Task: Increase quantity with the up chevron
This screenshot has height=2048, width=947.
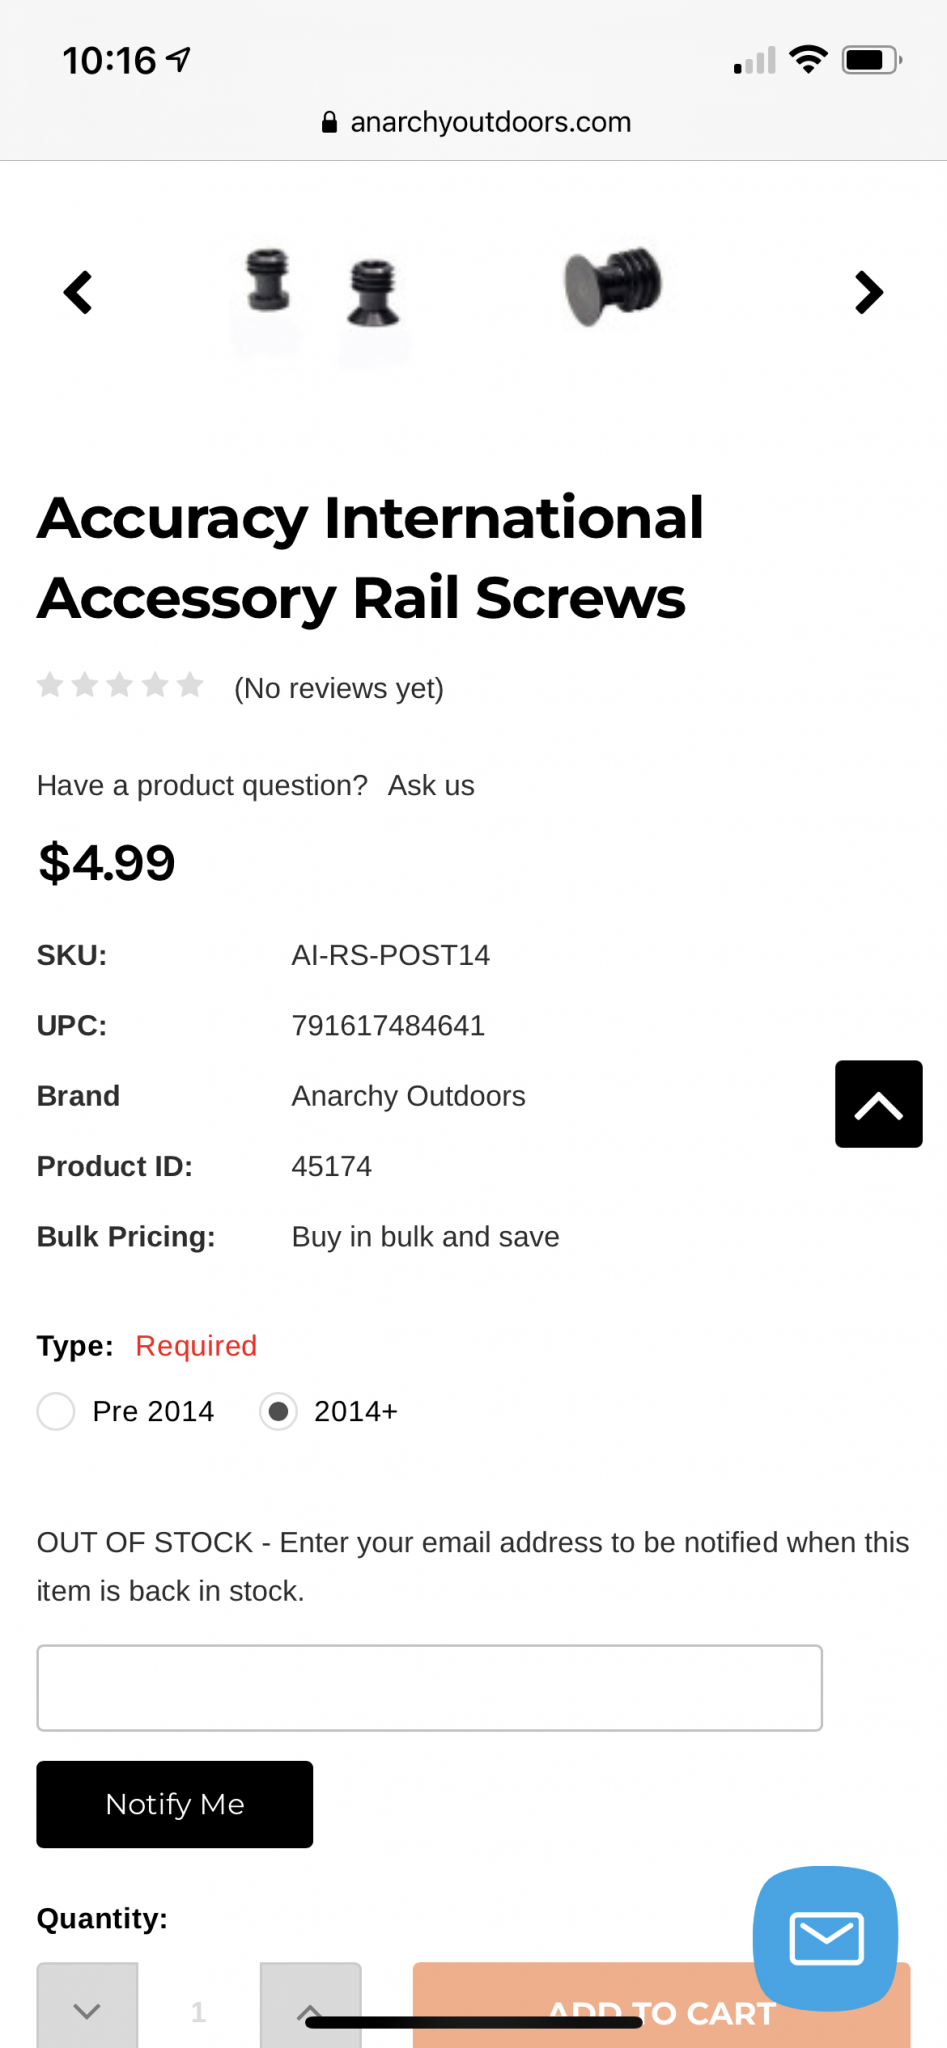Action: tap(310, 2008)
